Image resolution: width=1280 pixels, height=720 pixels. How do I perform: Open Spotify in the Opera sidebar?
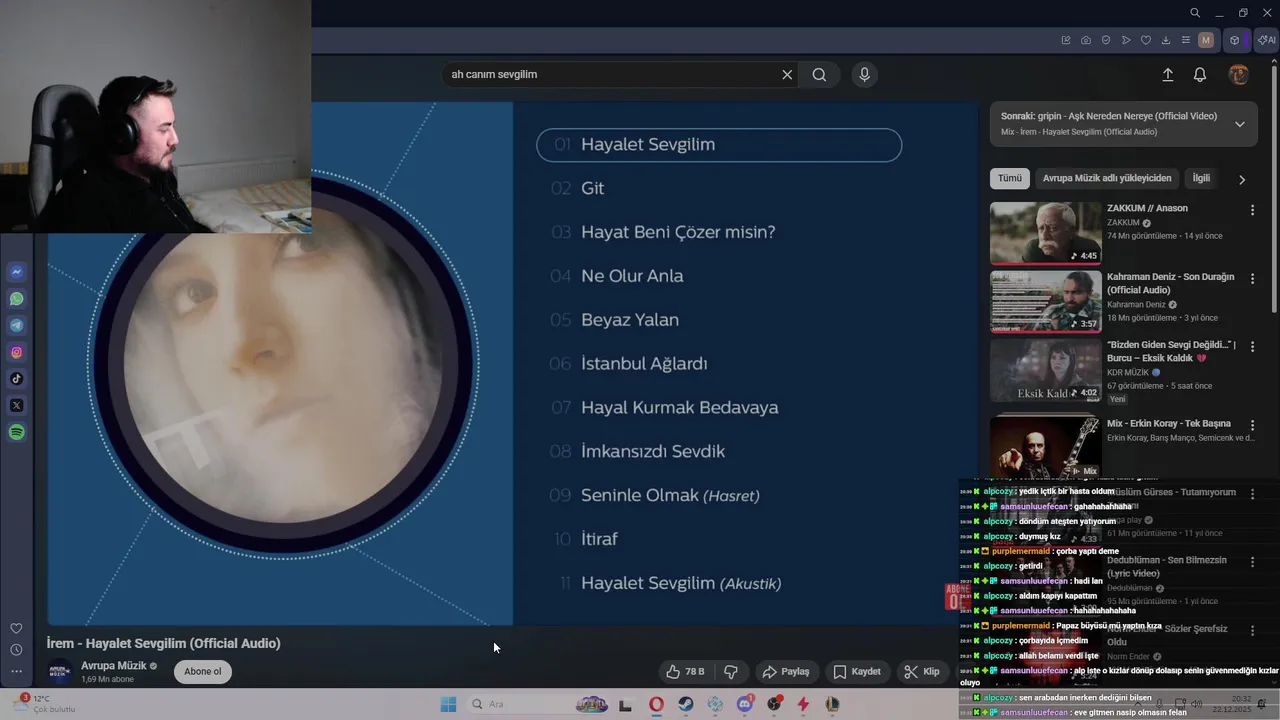coord(17,432)
